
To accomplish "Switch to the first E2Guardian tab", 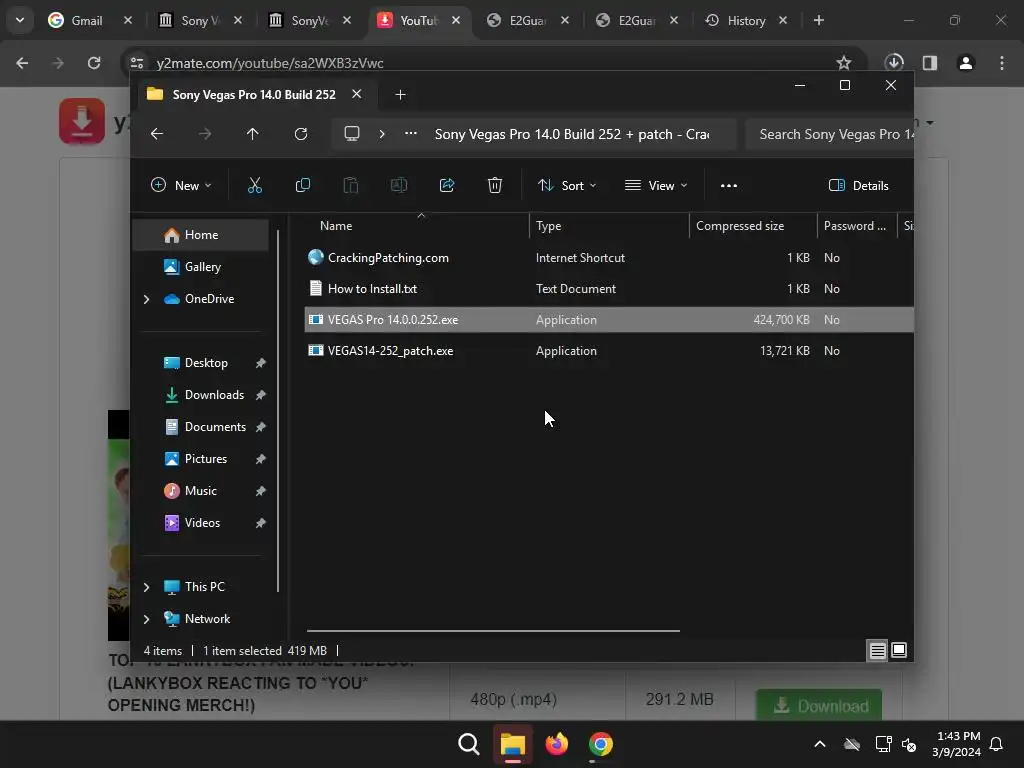I will tap(526, 21).
